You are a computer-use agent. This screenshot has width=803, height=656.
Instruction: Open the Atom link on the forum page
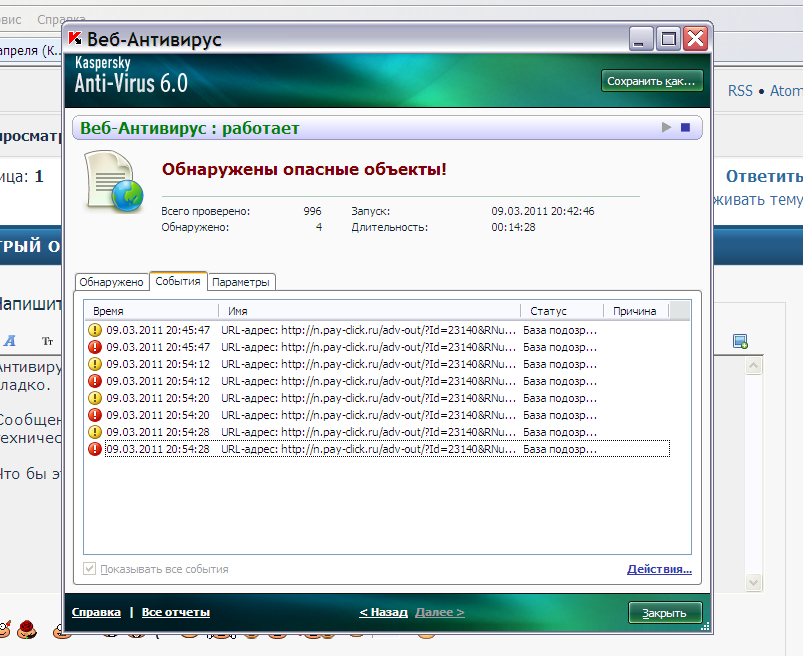pyautogui.click(x=786, y=91)
